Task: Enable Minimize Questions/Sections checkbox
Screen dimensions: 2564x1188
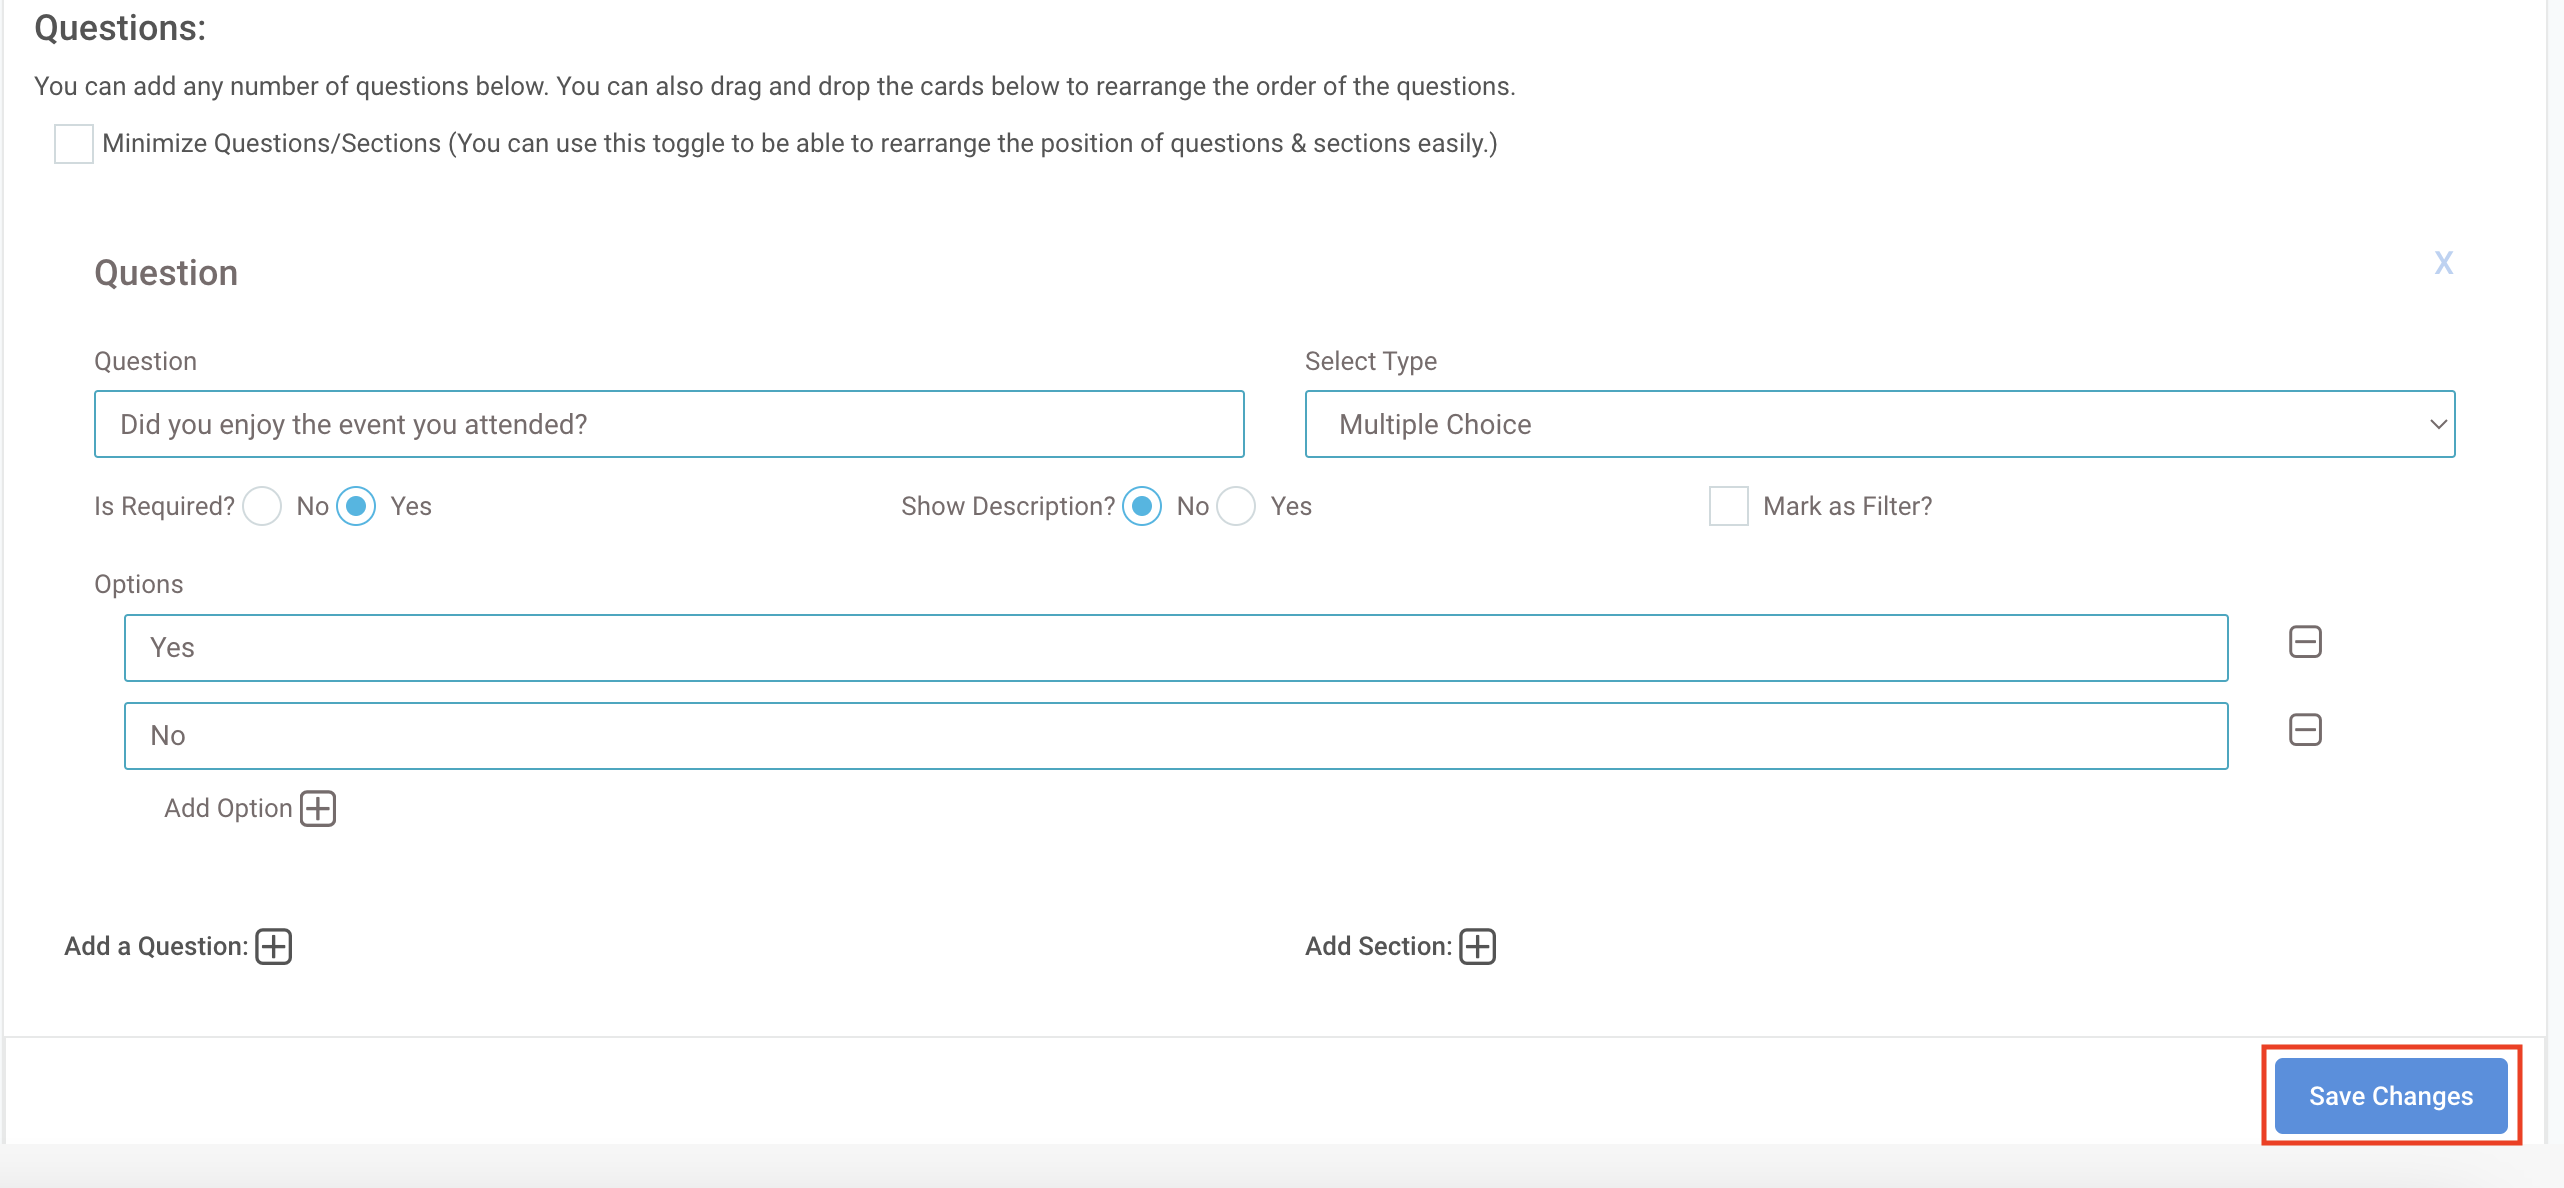Action: (74, 144)
